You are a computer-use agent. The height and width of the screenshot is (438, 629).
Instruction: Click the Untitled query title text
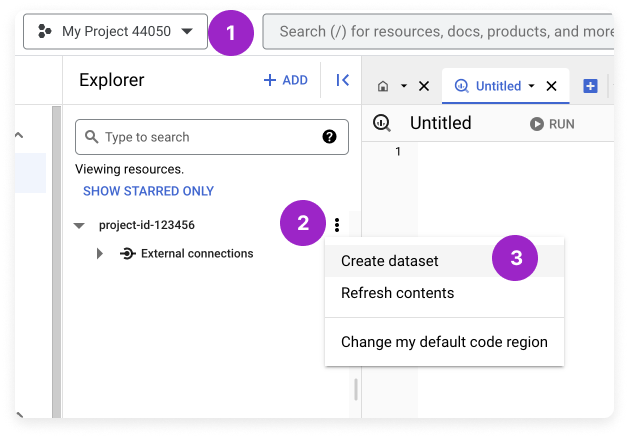click(x=440, y=123)
